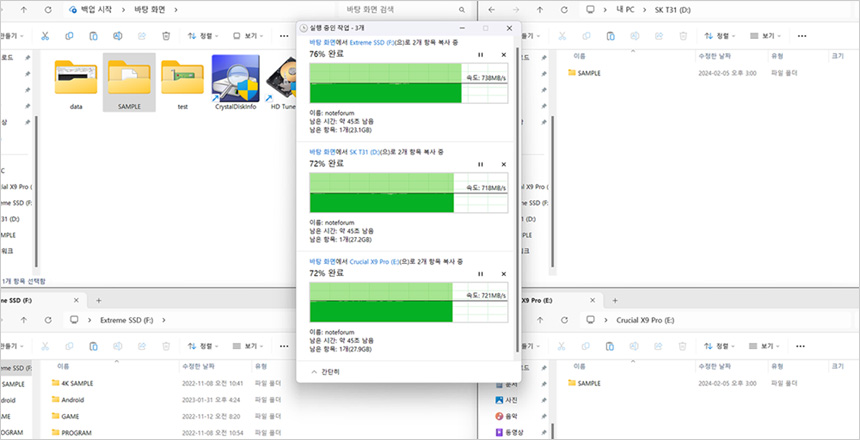Open more options (…) in 바탕 화면 window
860x440 pixels.
(x=284, y=36)
